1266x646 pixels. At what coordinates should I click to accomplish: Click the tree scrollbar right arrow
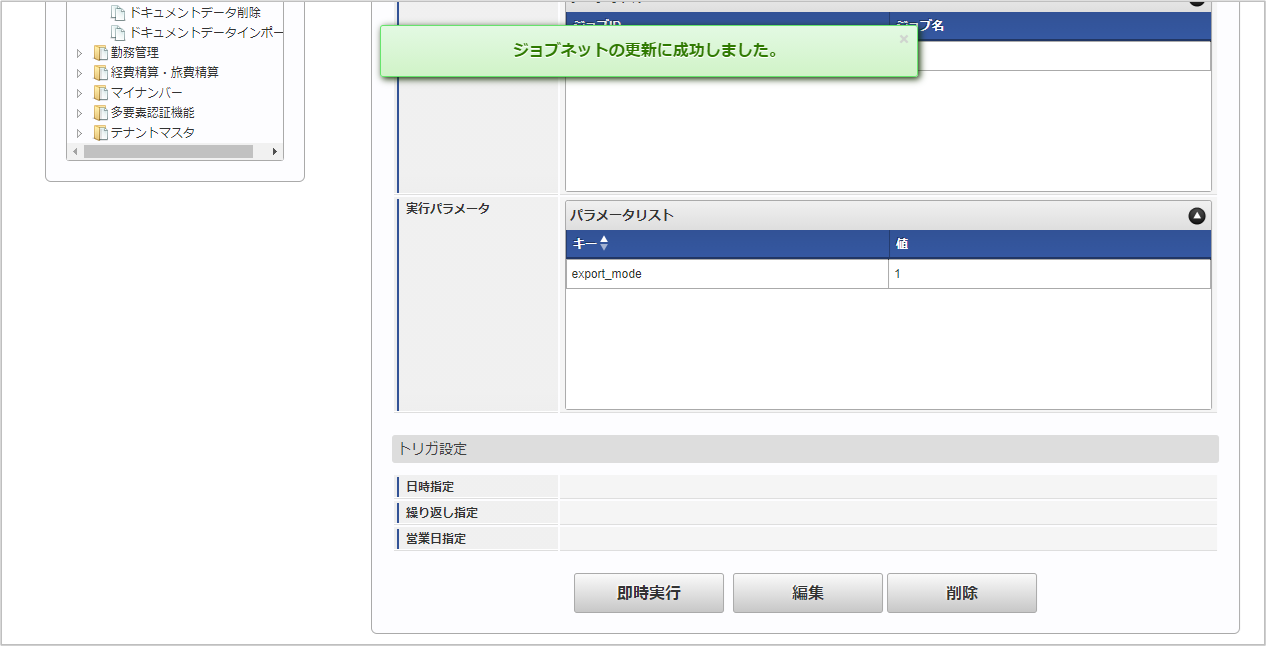point(275,152)
